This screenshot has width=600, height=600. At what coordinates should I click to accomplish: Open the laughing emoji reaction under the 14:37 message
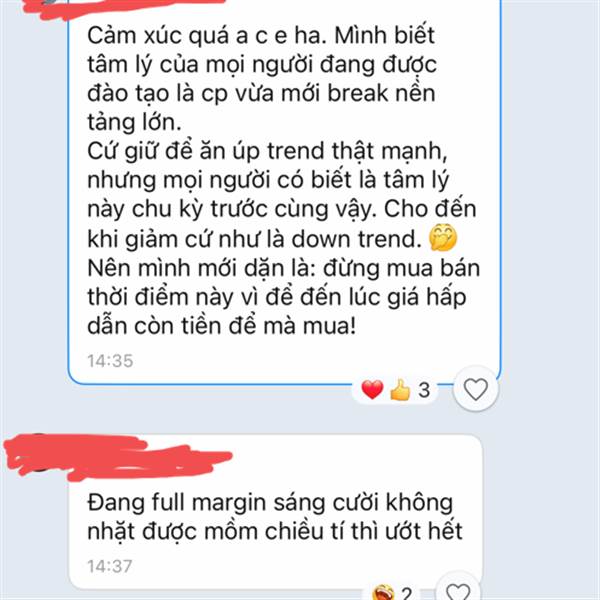pyautogui.click(x=383, y=592)
